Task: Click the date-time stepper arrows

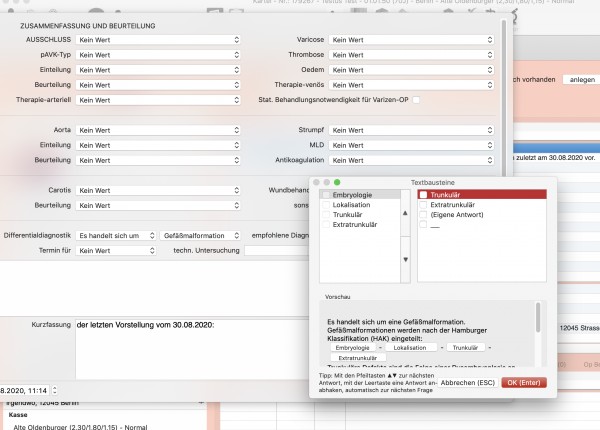Action: 54,390
